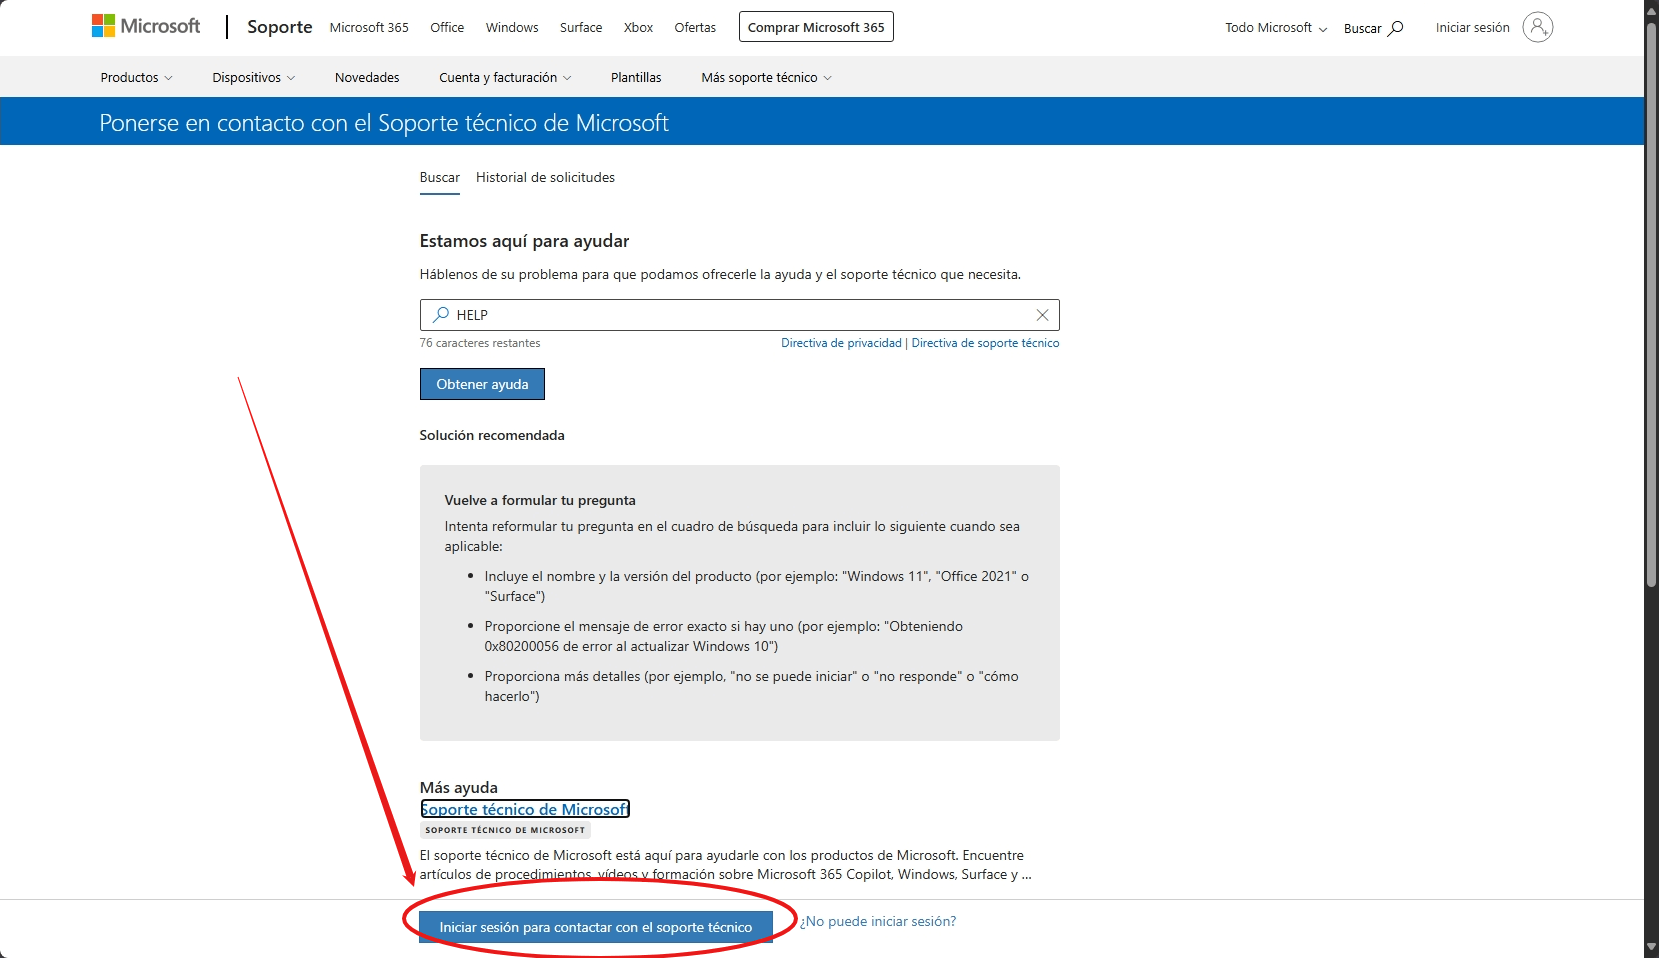Select the Buscar tab
Screen dimensions: 1659x958
440,177
